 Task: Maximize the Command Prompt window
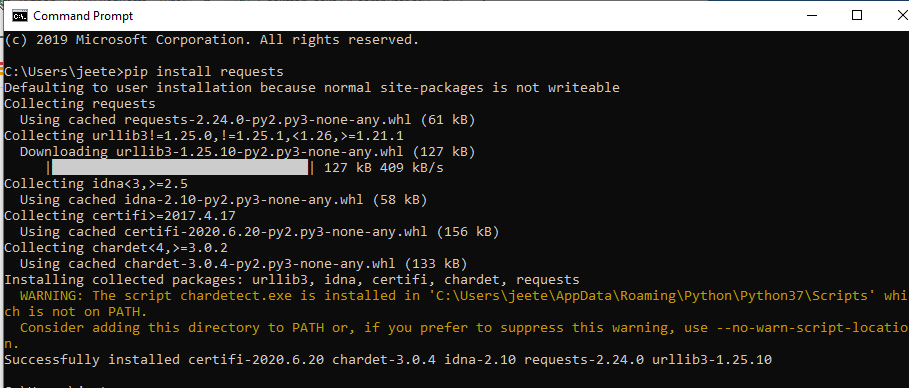(x=857, y=16)
